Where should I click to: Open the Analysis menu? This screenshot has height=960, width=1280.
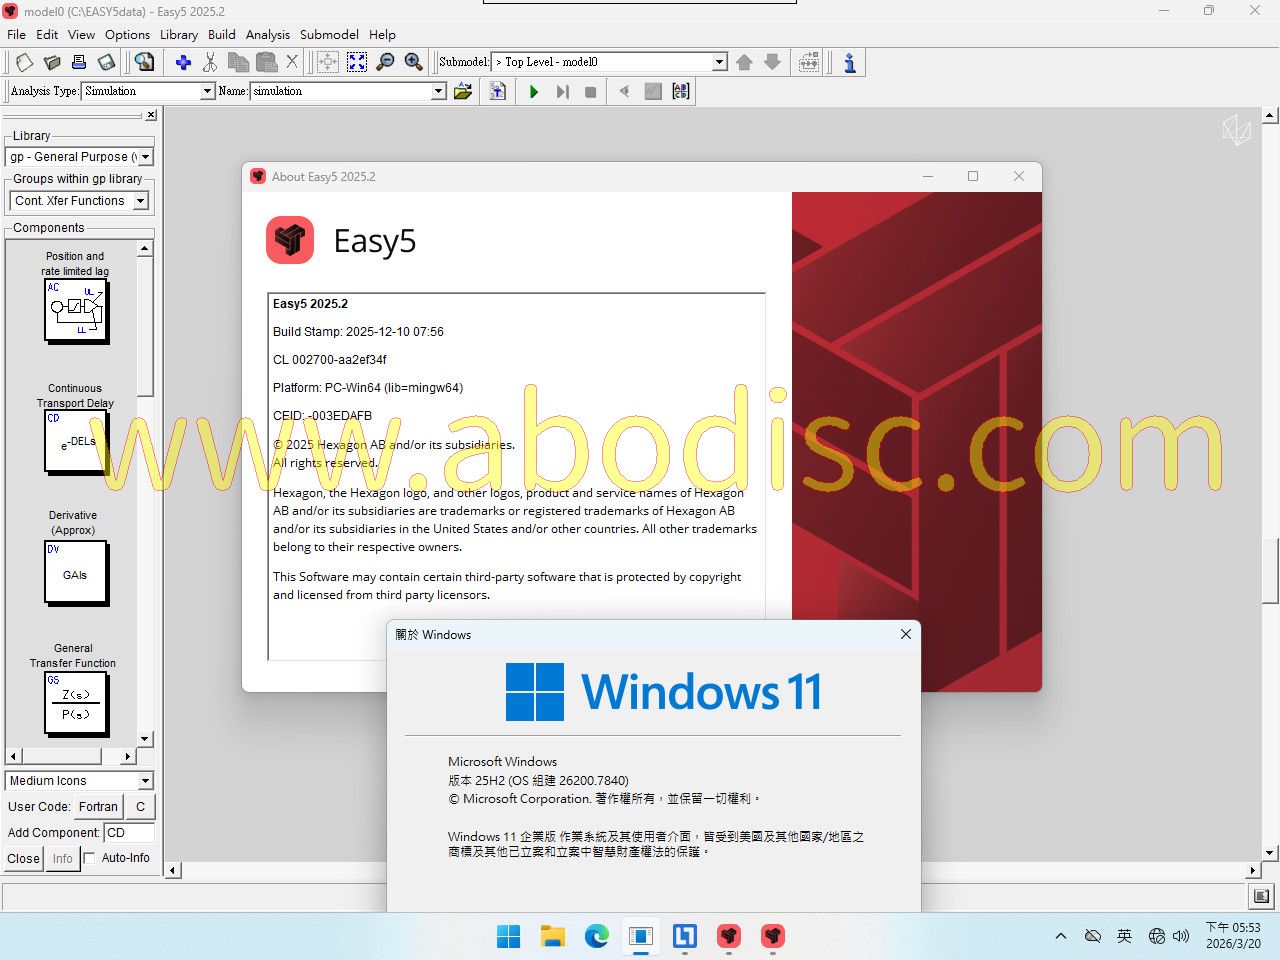click(267, 34)
